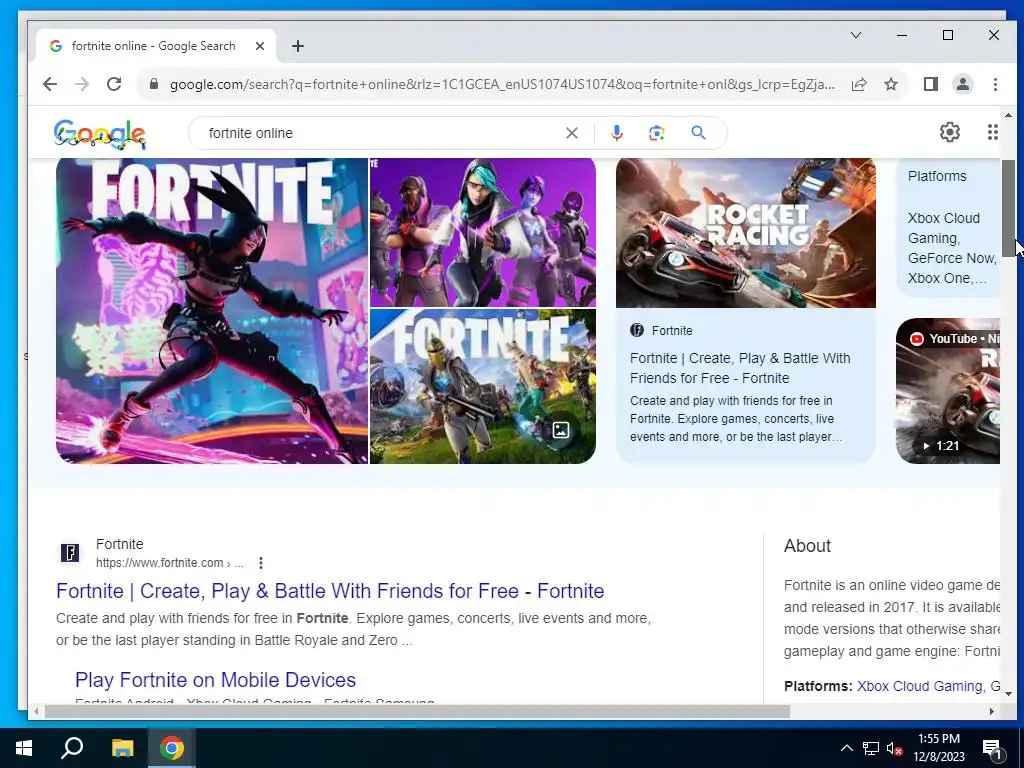
Task: Share this page via address bar icon
Action: pyautogui.click(x=859, y=84)
